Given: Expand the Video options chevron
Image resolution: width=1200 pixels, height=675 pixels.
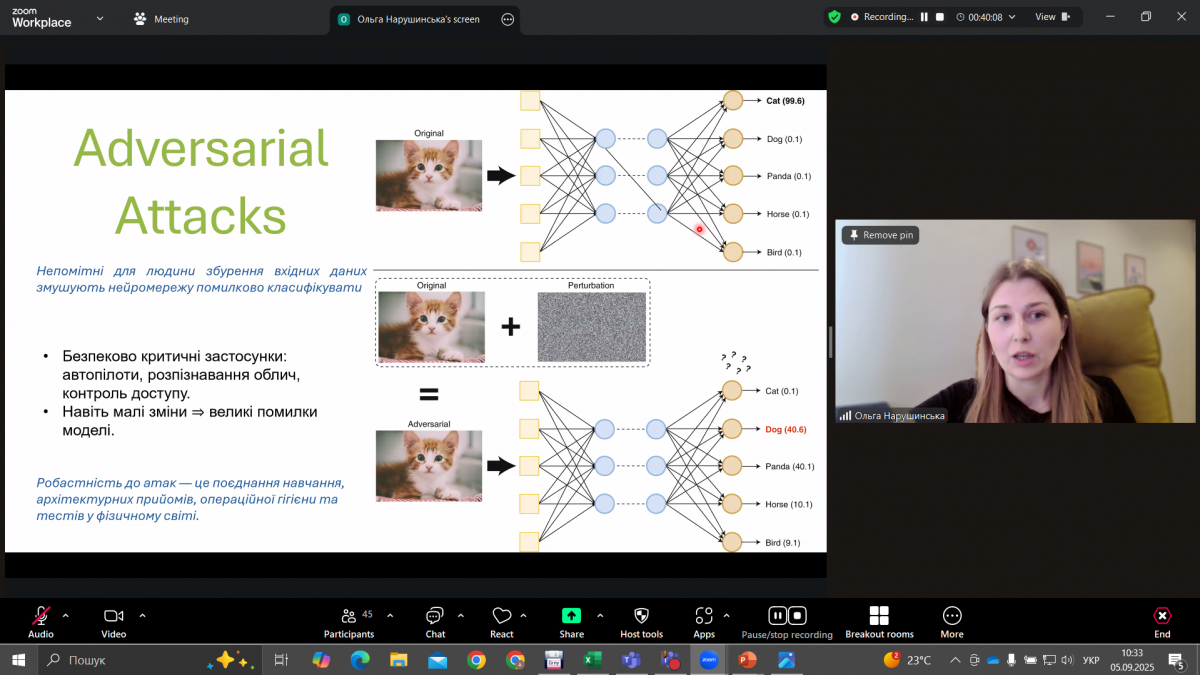Looking at the screenshot, I should [142, 615].
